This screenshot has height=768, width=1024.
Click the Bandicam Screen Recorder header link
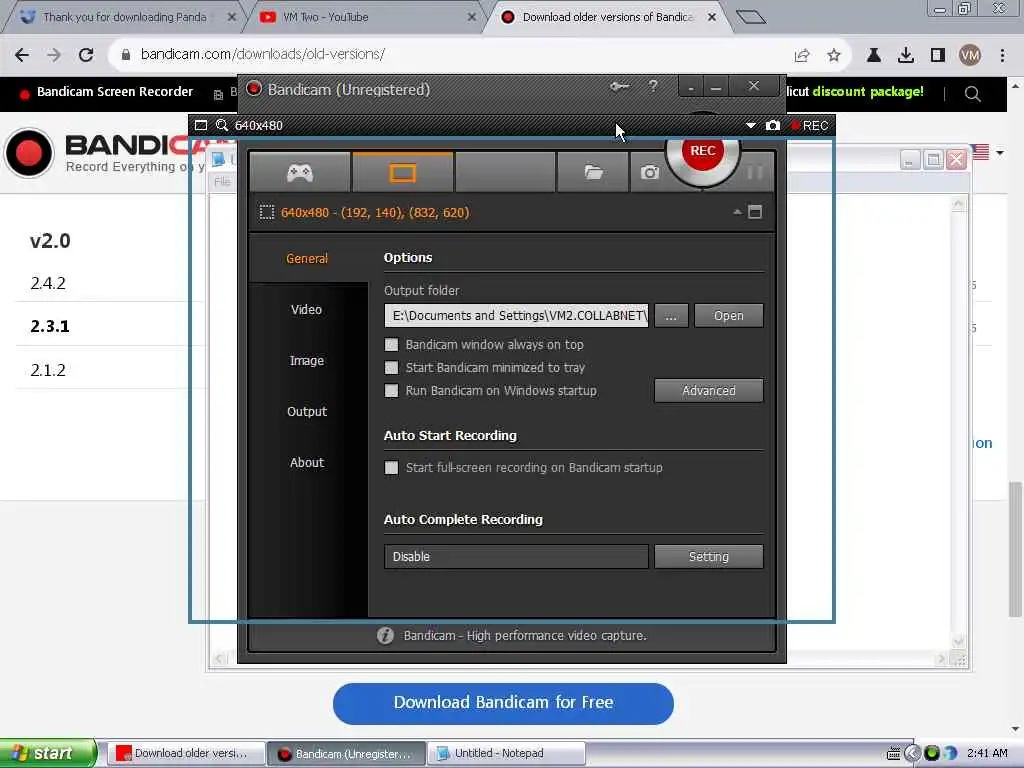[115, 91]
